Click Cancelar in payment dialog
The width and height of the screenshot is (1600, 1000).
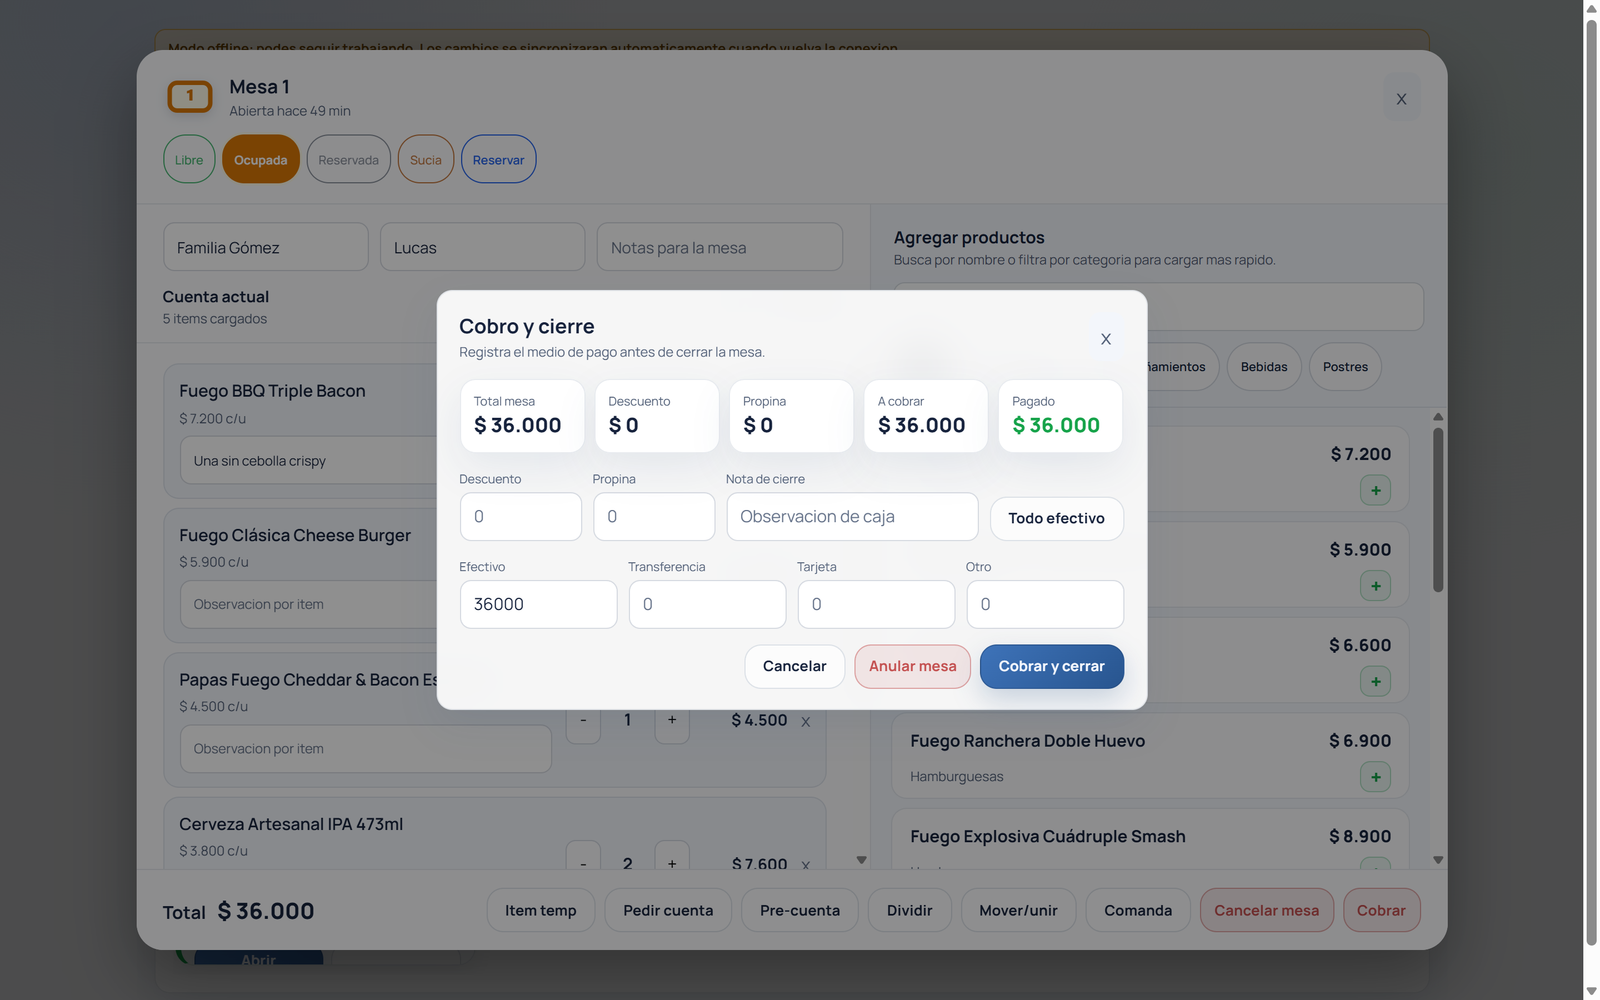point(794,666)
